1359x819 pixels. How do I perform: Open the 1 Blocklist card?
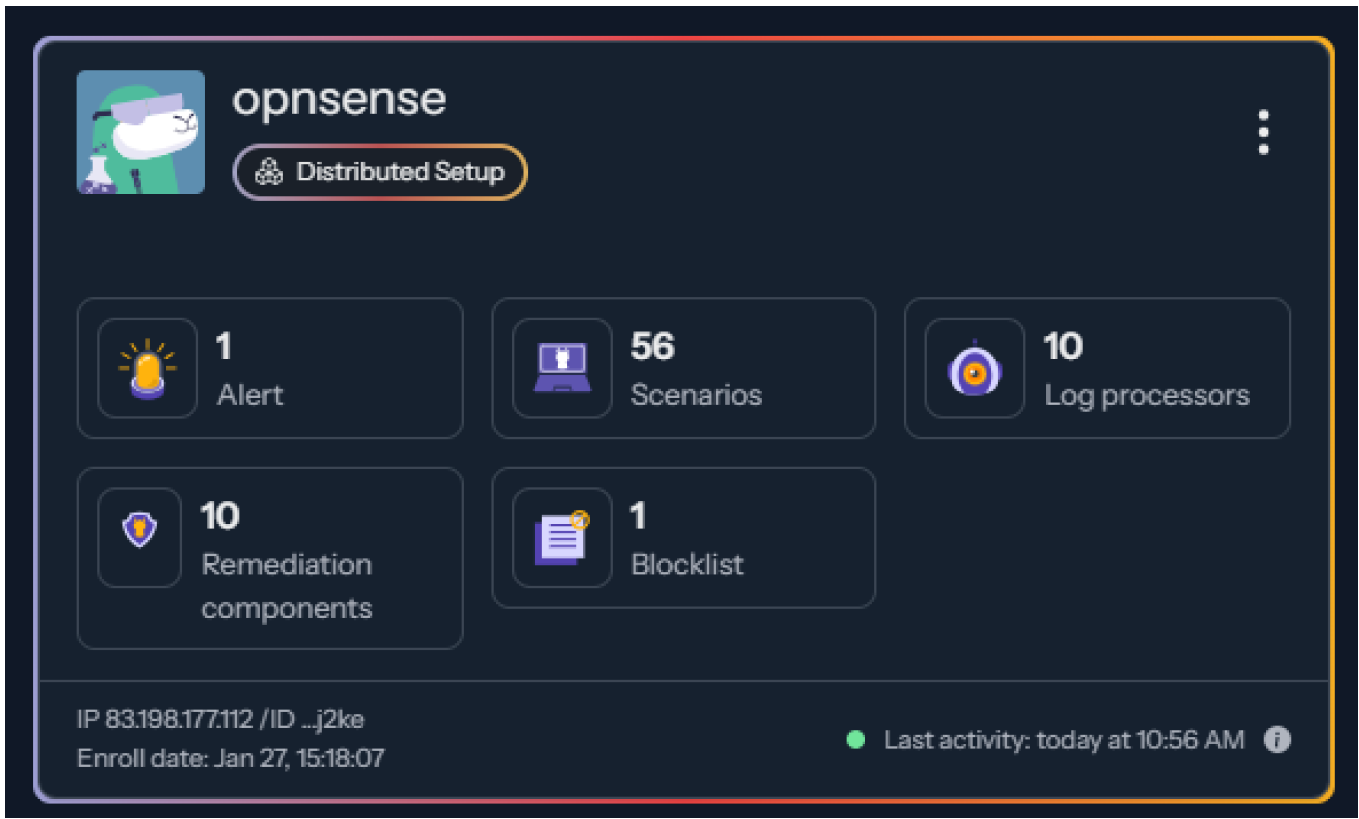(684, 538)
